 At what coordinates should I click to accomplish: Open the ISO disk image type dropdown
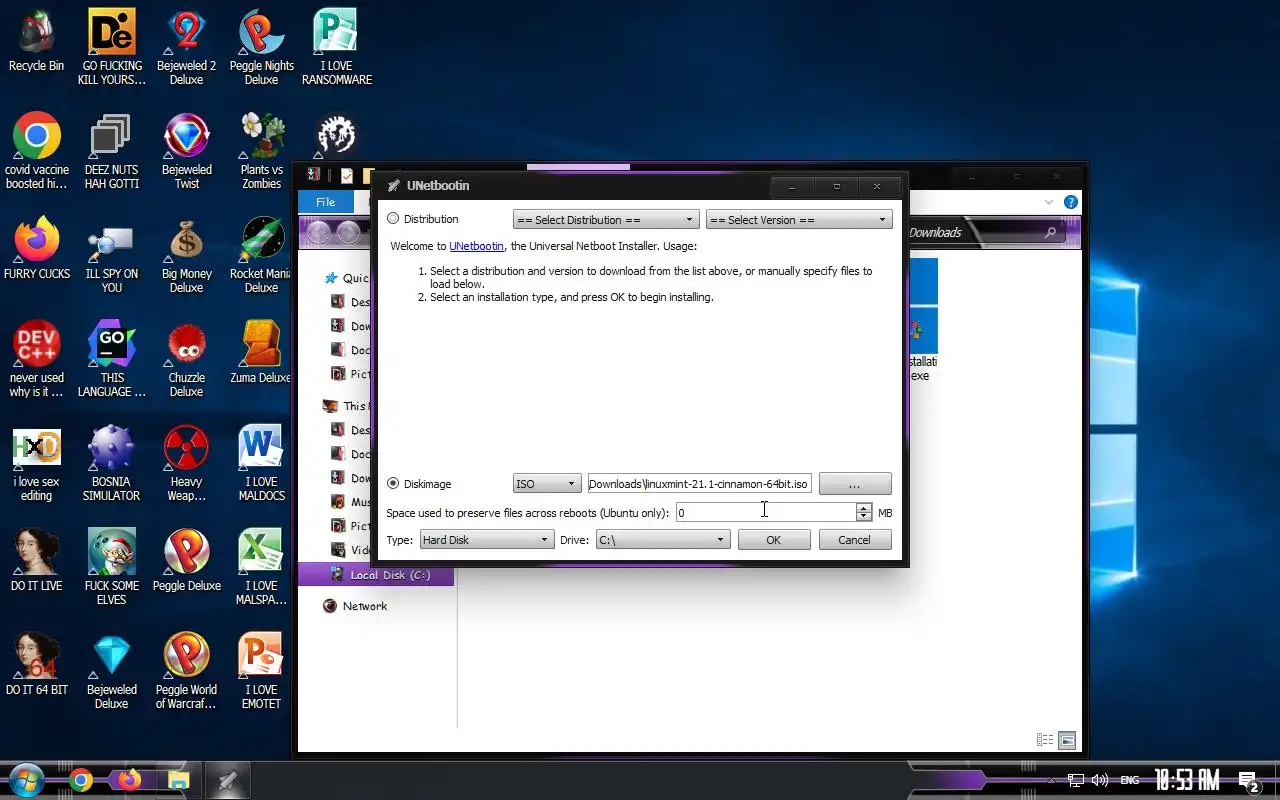(547, 484)
